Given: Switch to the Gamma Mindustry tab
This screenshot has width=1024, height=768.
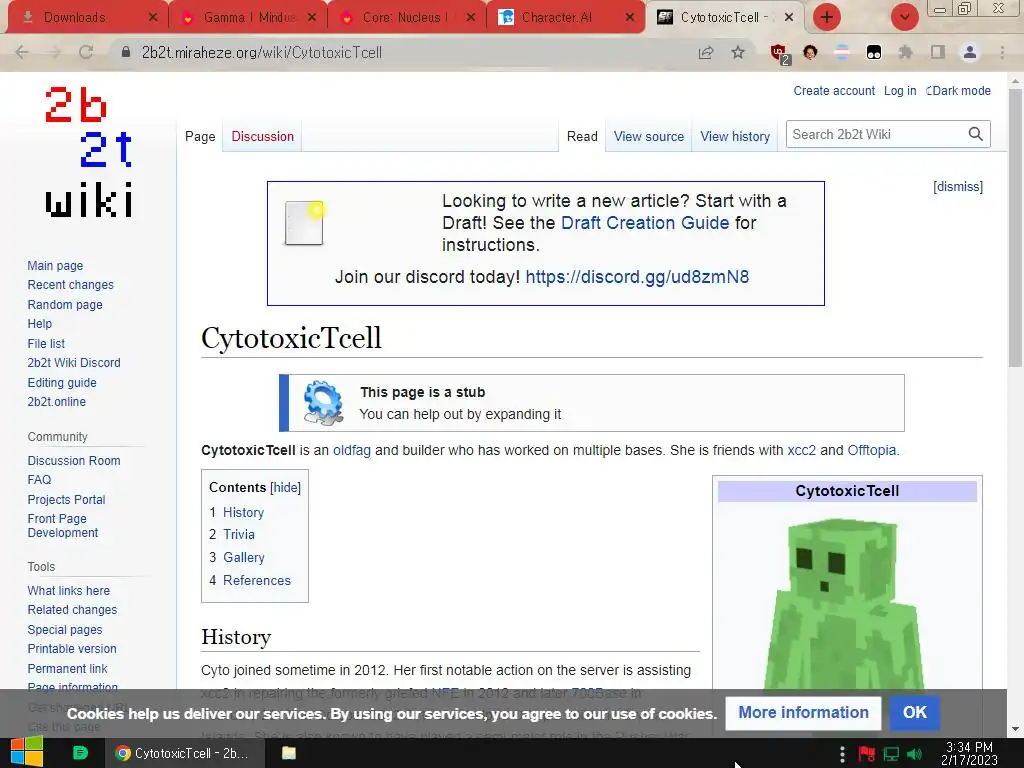Looking at the screenshot, I should [x=248, y=18].
